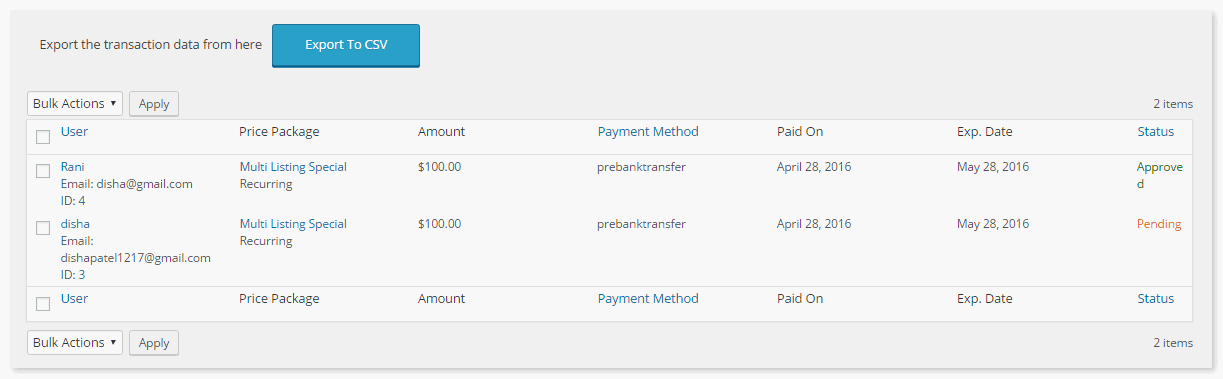
Task: Toggle the select-all checkbox in table header
Action: (x=43, y=137)
